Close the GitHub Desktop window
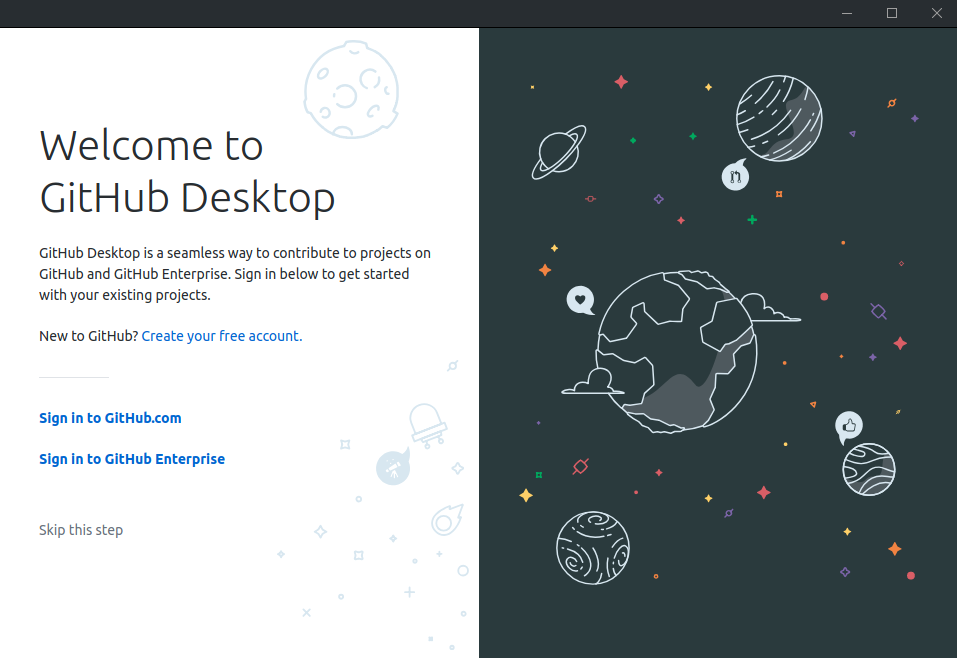Screen dimensions: 957x658 [x=936, y=13]
